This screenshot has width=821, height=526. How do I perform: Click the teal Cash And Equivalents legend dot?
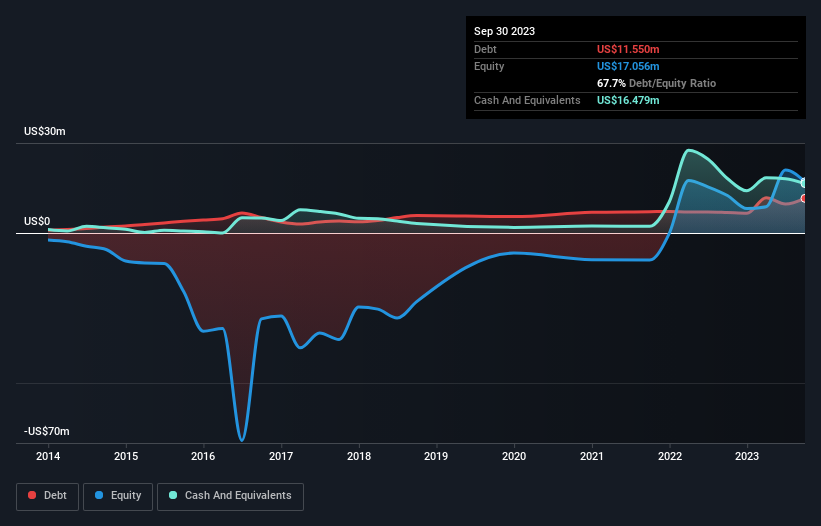pos(173,495)
